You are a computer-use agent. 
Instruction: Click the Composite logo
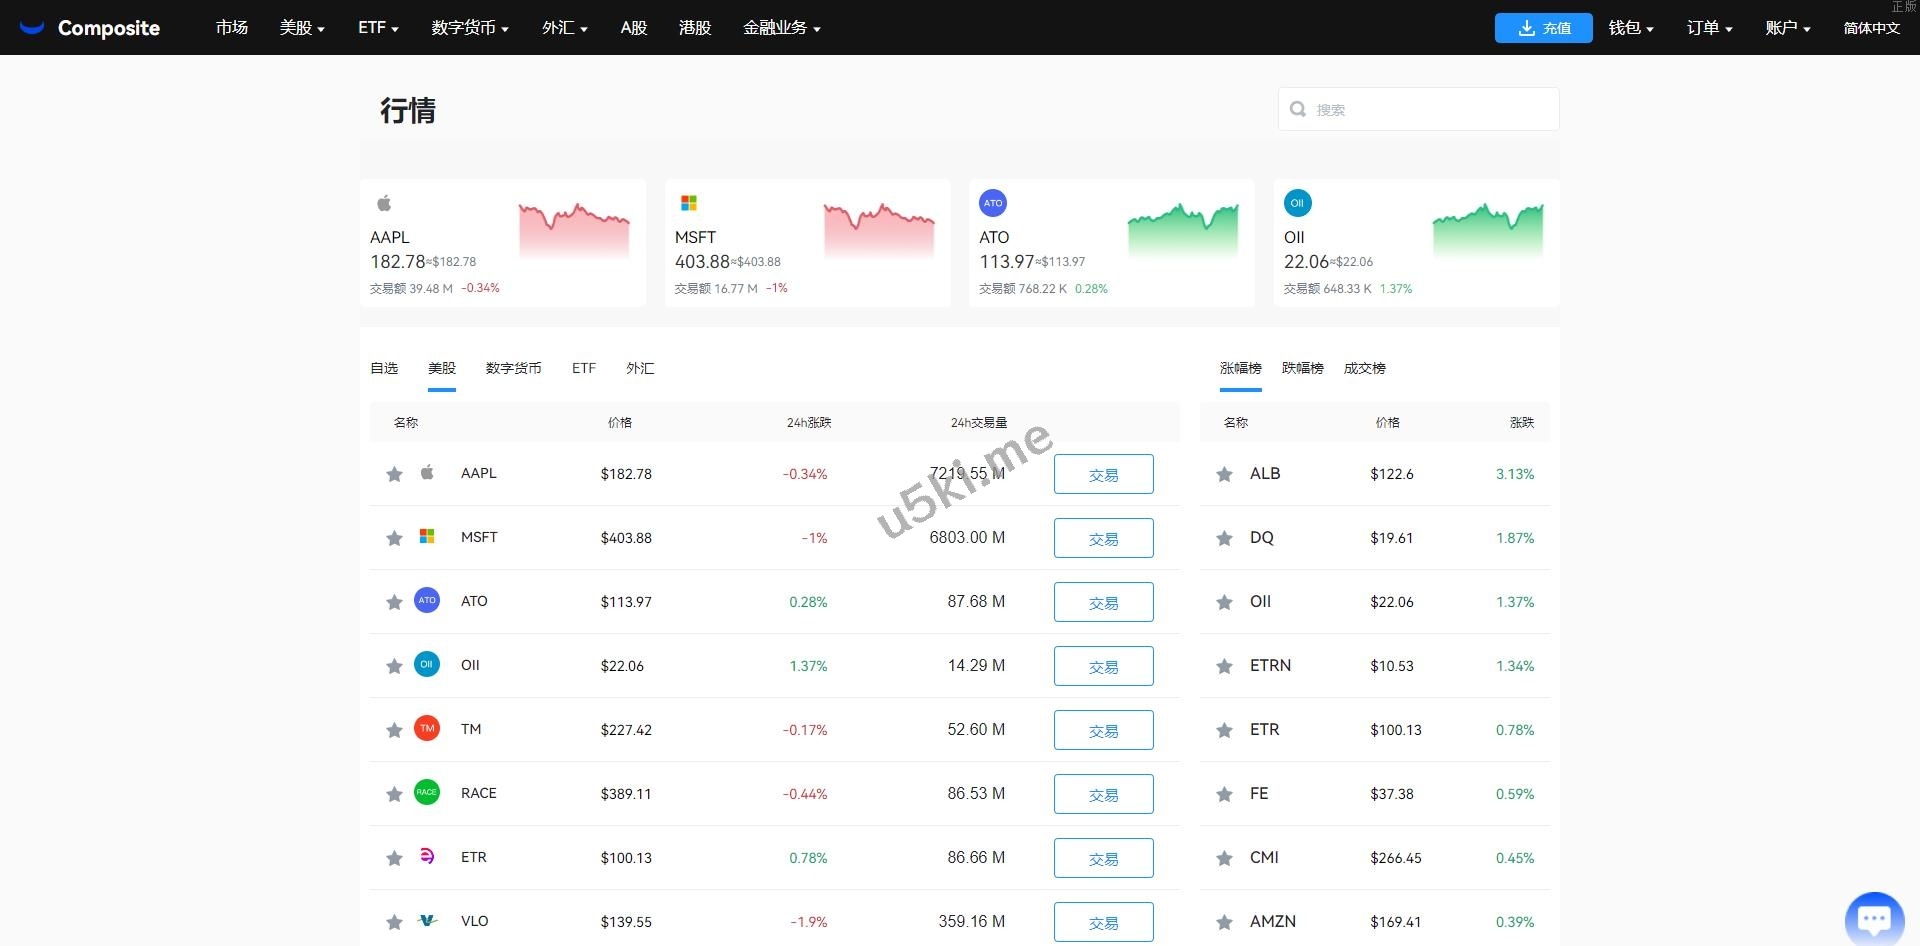pyautogui.click(x=90, y=27)
